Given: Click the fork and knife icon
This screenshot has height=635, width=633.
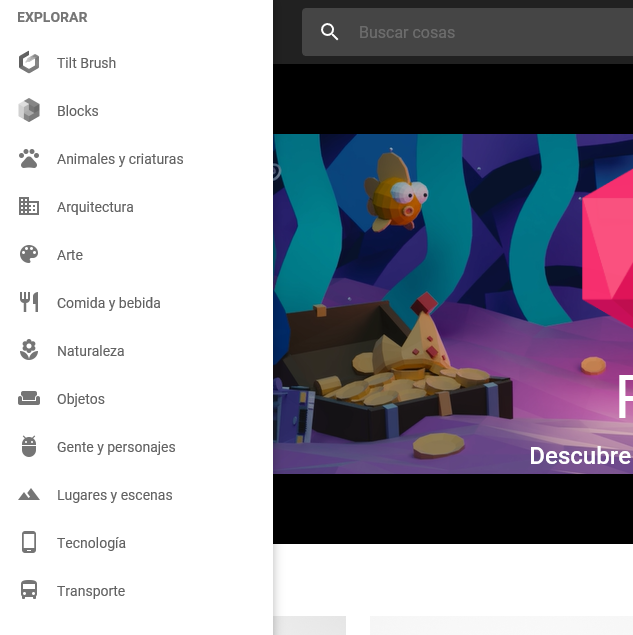Looking at the screenshot, I should 29,303.
